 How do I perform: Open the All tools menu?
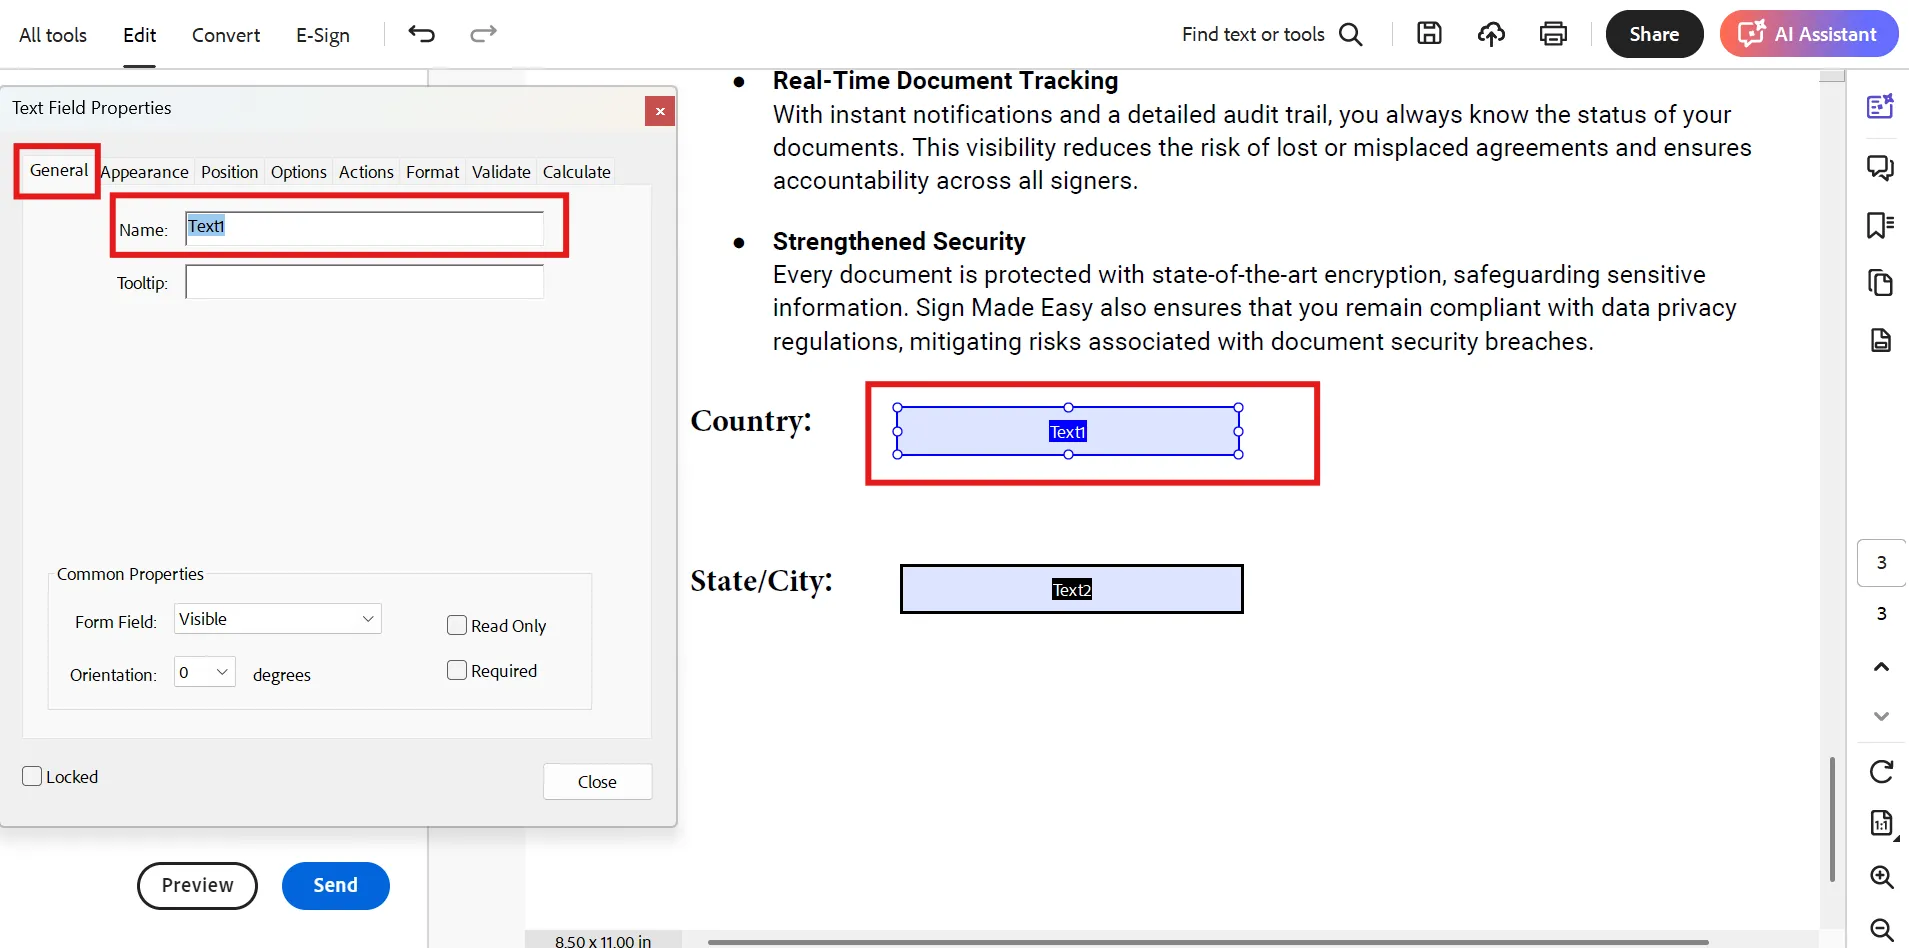[53, 35]
